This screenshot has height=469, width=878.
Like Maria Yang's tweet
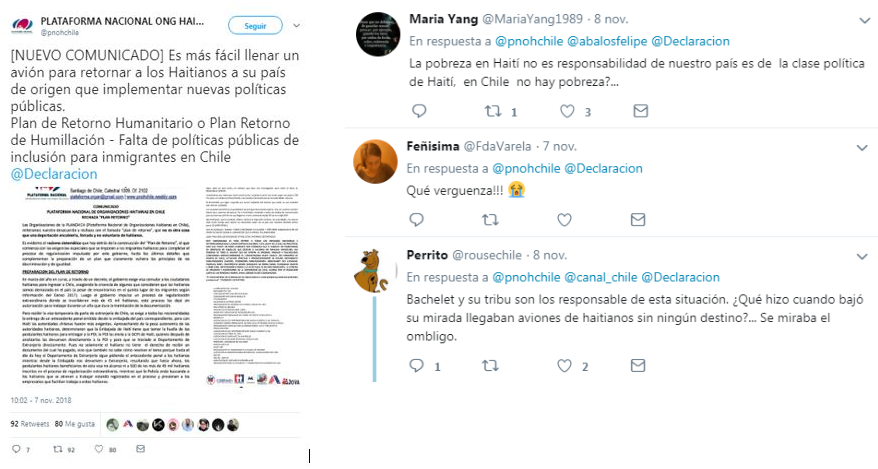click(x=567, y=111)
